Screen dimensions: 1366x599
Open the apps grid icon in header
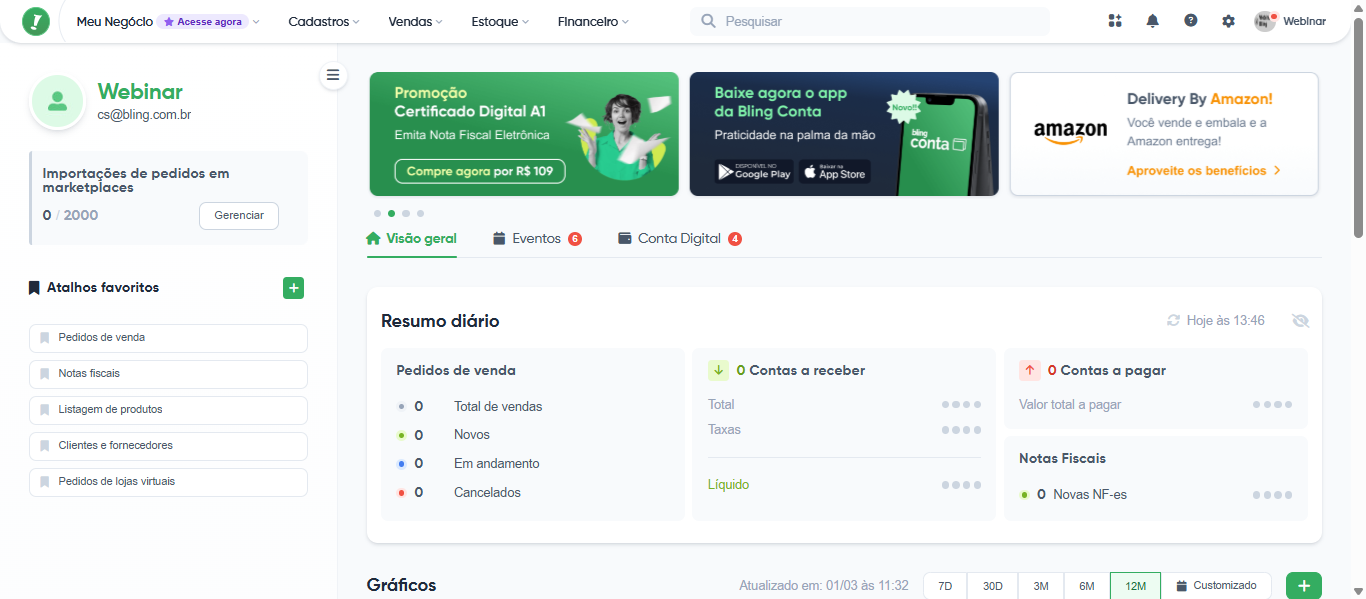click(x=1115, y=21)
